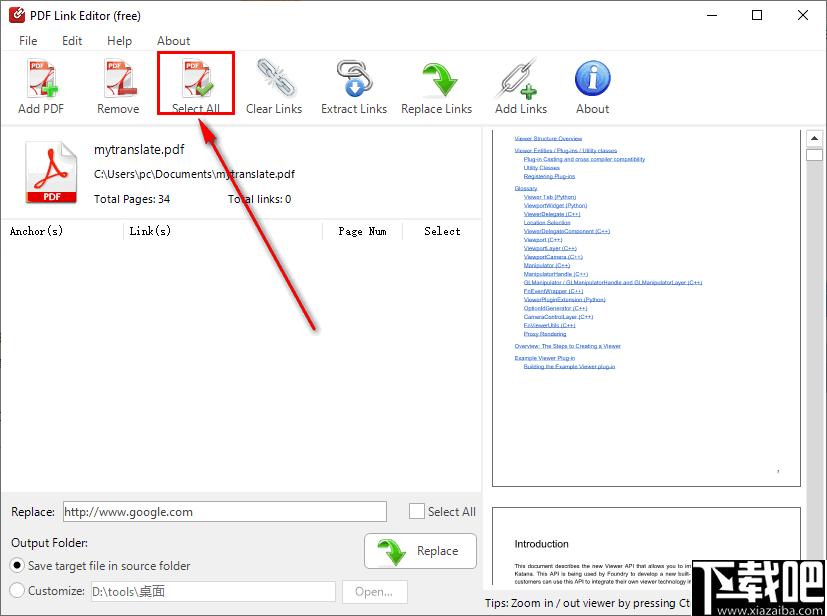Click the preview scrollbar up arrow
Image resolution: width=827 pixels, height=616 pixels.
(814, 139)
